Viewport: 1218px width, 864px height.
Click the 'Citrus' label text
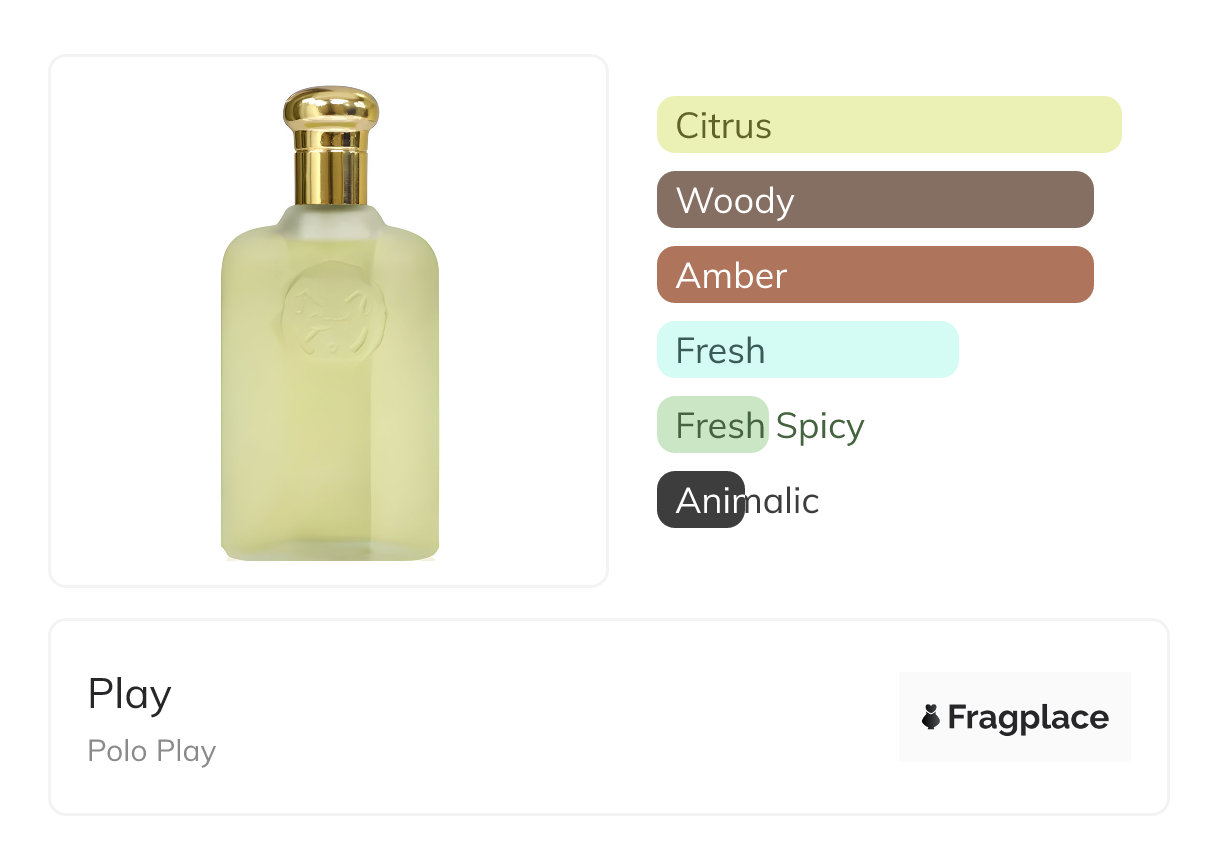point(723,126)
